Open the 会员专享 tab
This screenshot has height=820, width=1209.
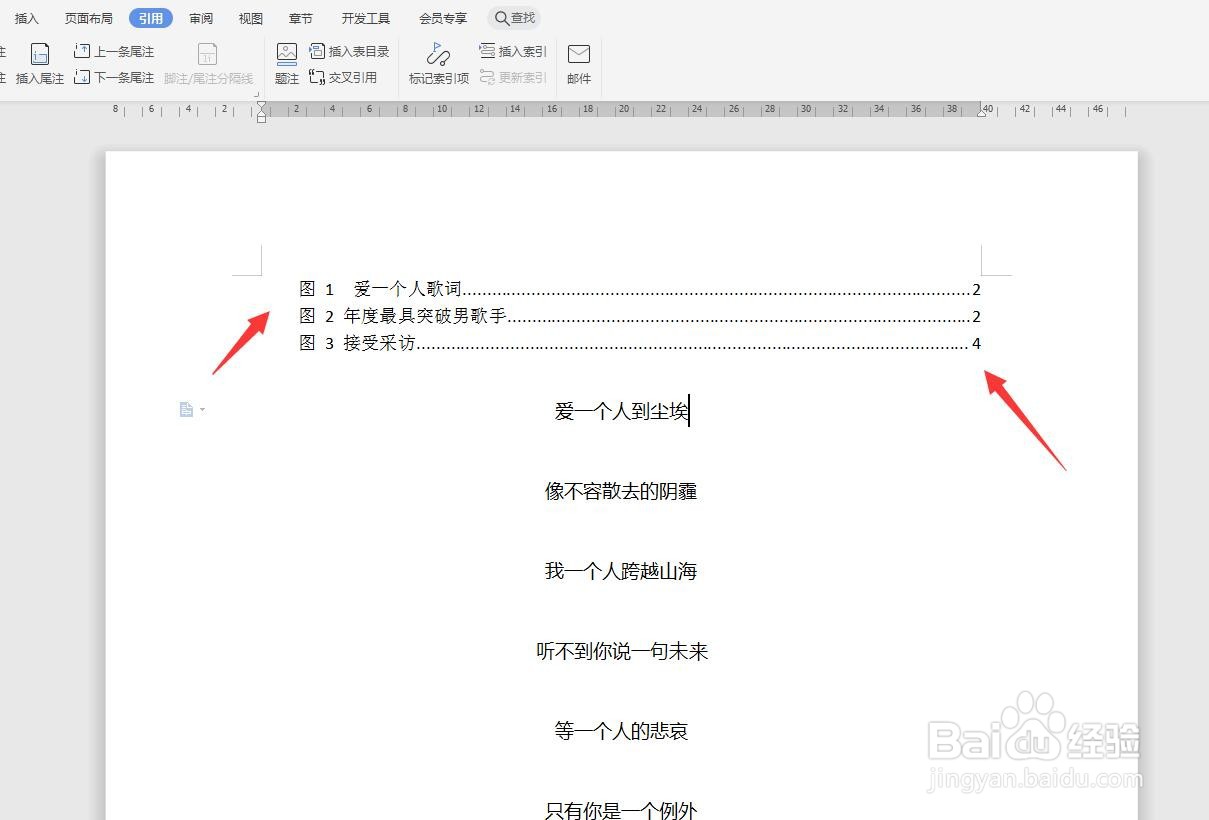point(443,18)
